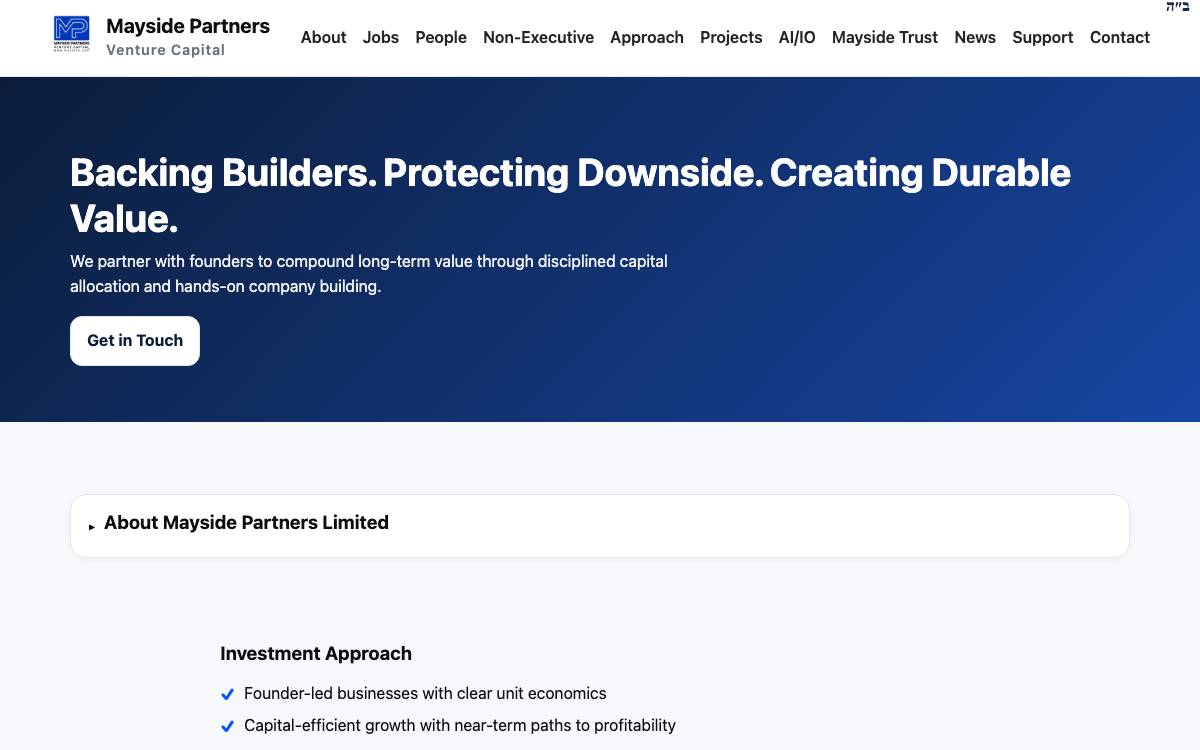Click the Mayside Partners site title
Image resolution: width=1200 pixels, height=750 pixels.
188,26
